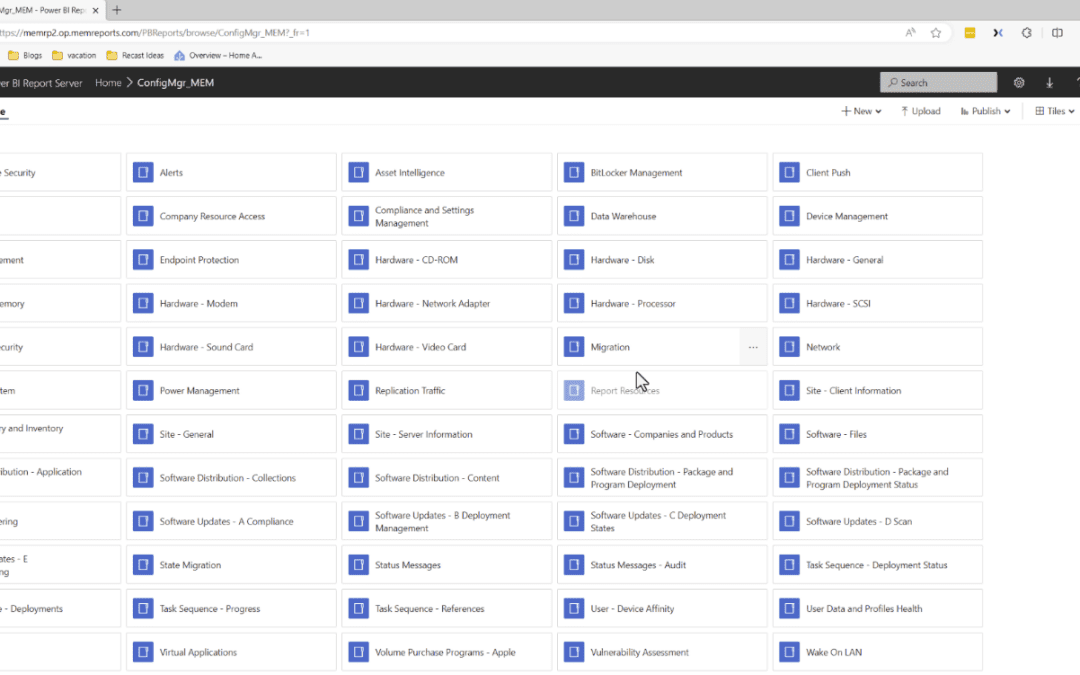Open the Hardware - CD-ROM folder
1080x675 pixels.
(x=446, y=260)
